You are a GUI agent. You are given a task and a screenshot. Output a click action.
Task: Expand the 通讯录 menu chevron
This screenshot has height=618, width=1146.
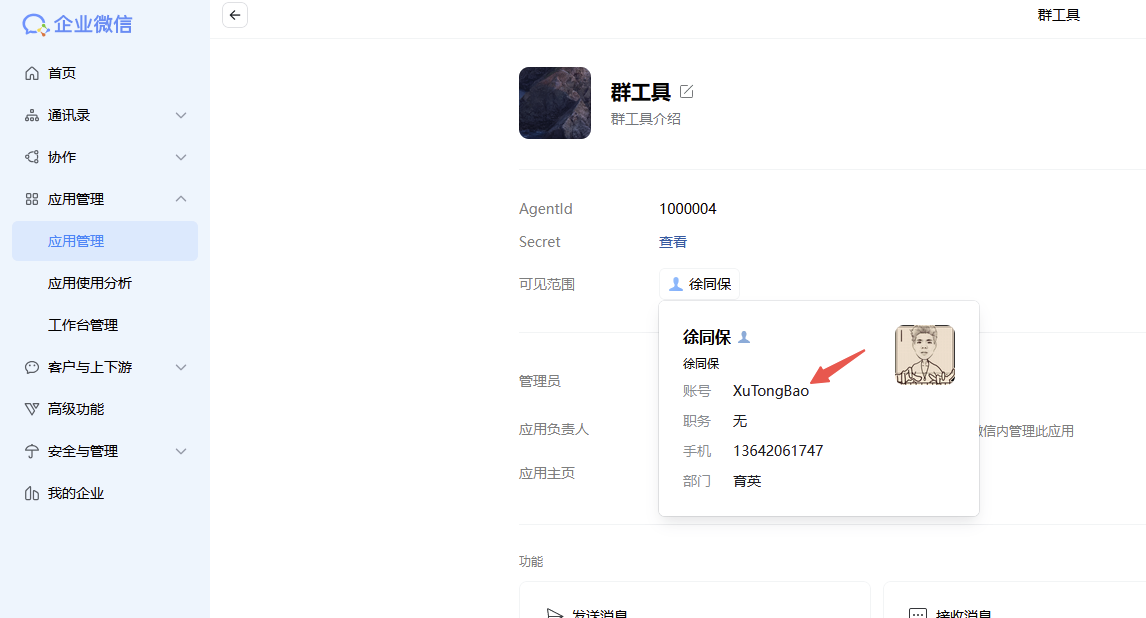pyautogui.click(x=181, y=115)
